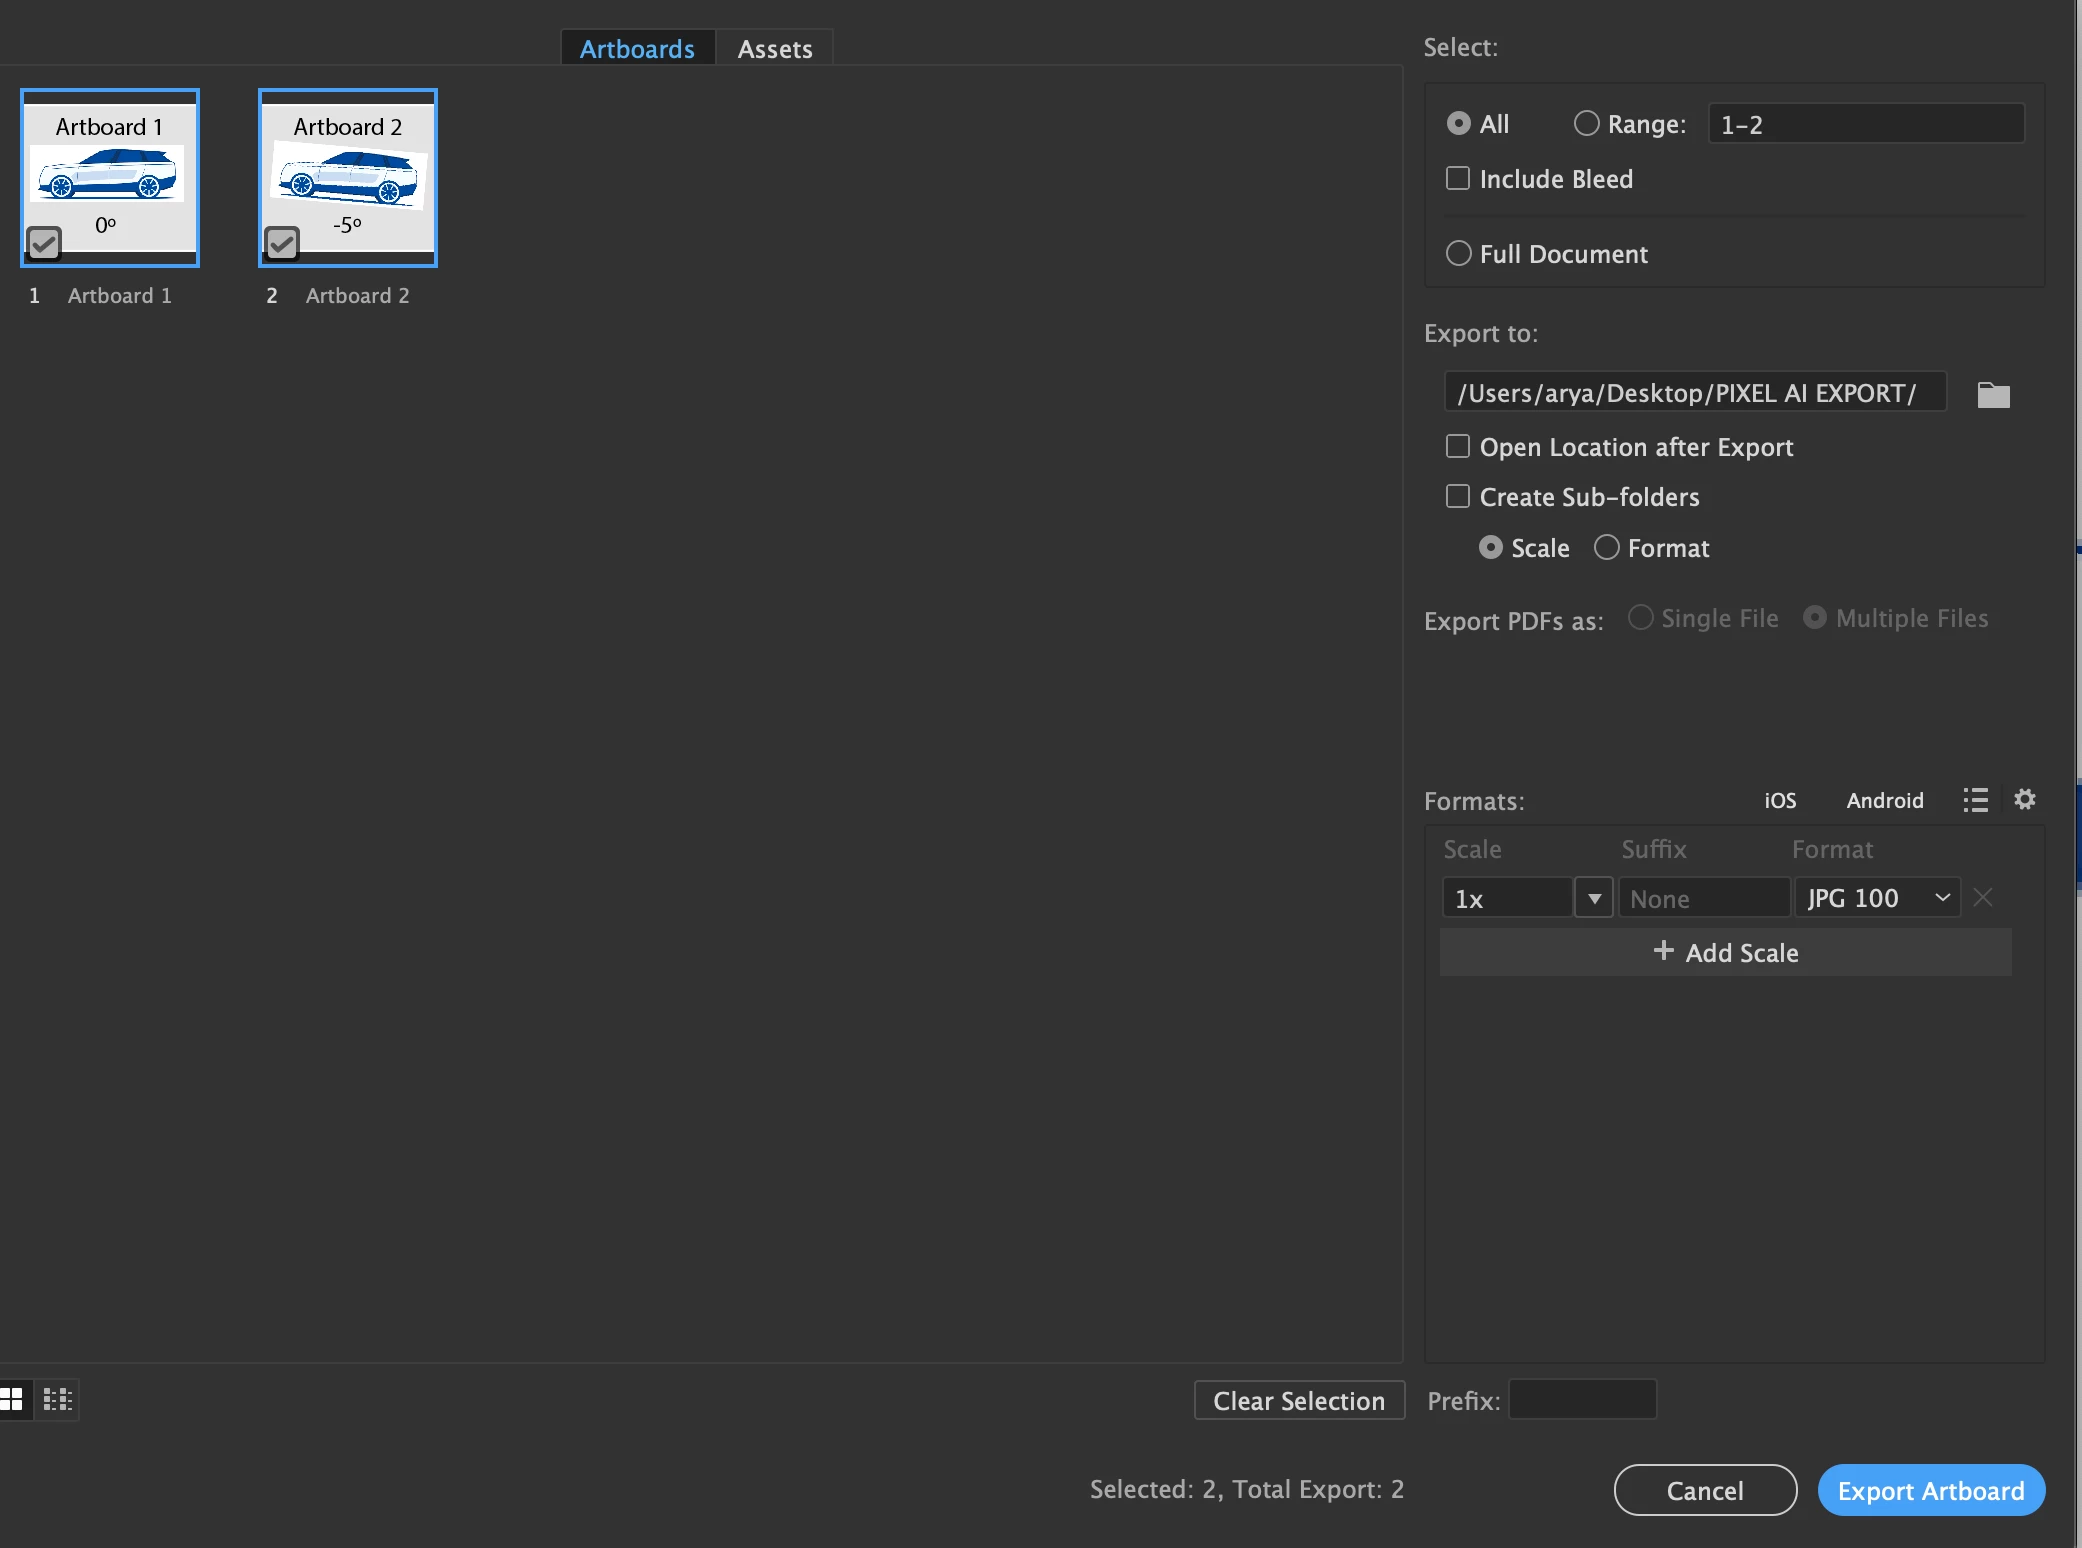Open the formats settings gear icon
Screen dimensions: 2082x1548
tap(2024, 799)
